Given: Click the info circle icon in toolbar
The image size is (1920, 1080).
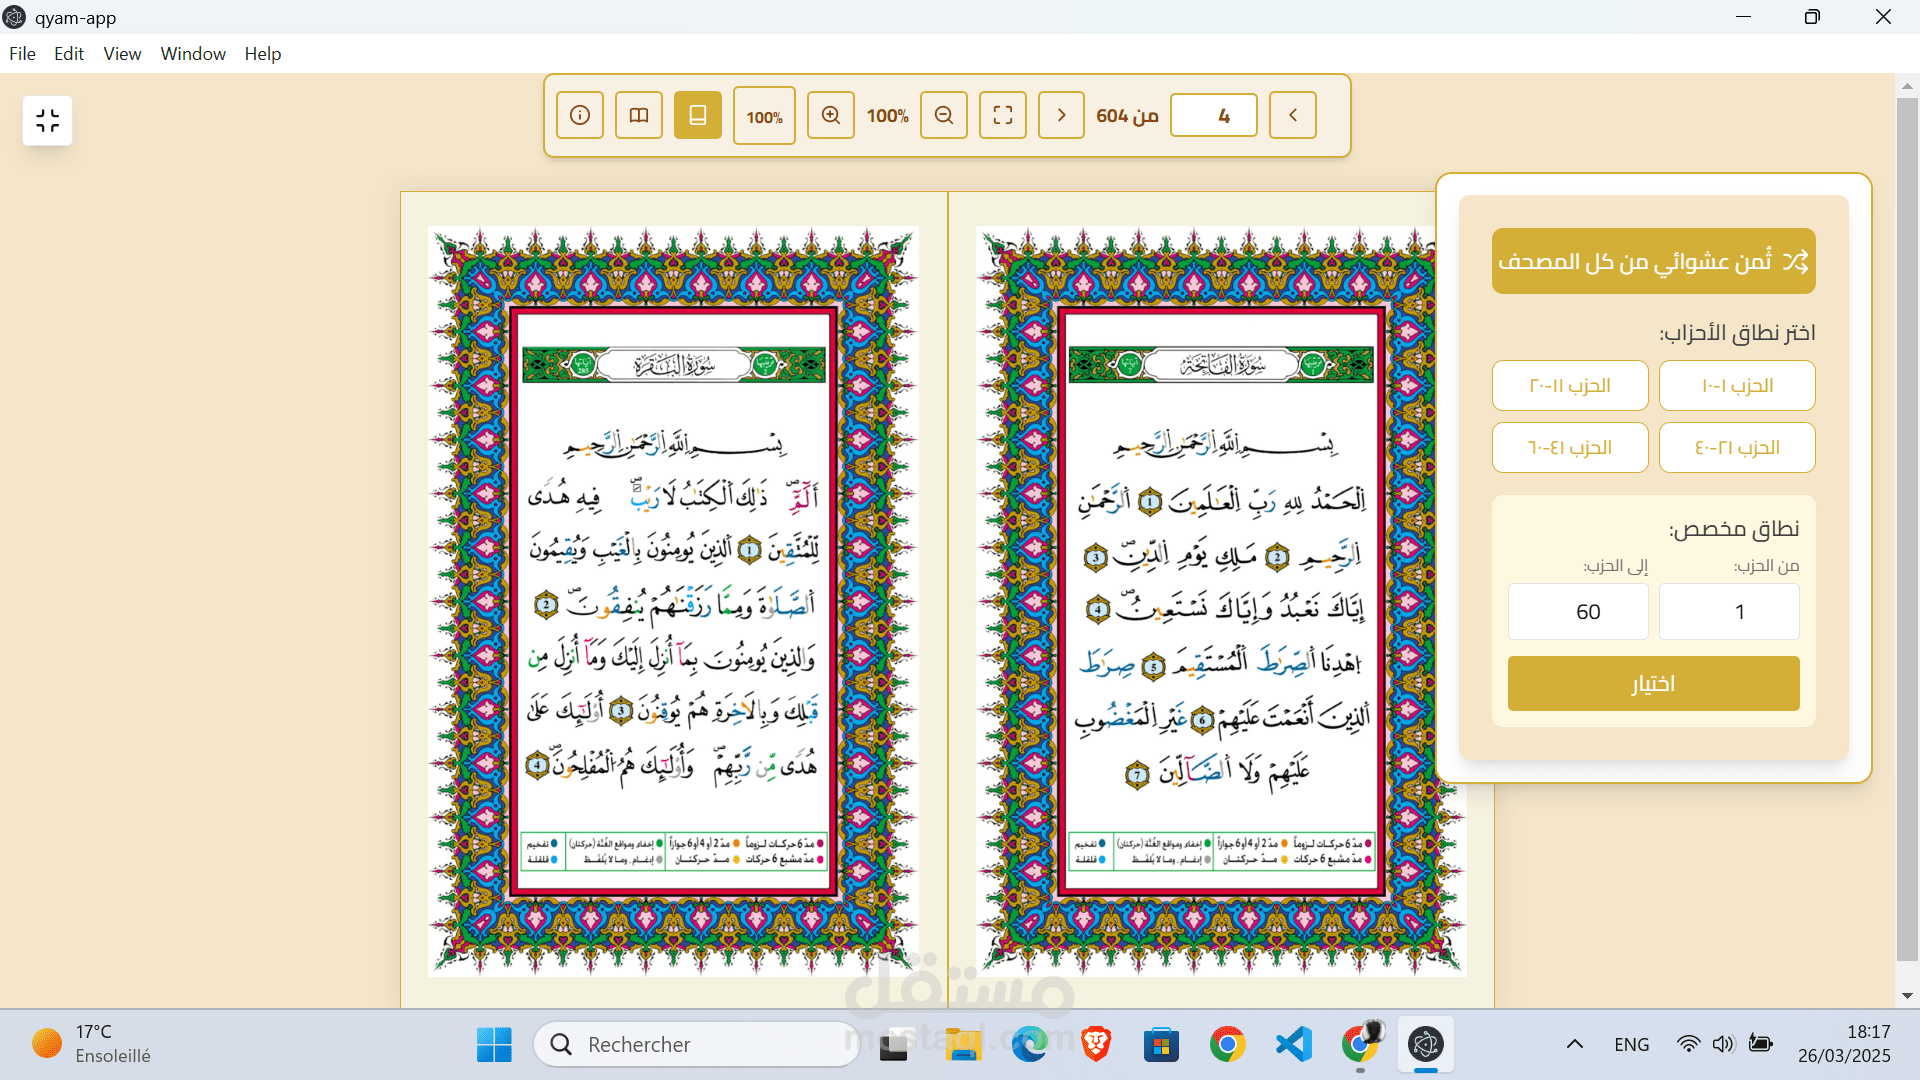Looking at the screenshot, I should pyautogui.click(x=580, y=115).
